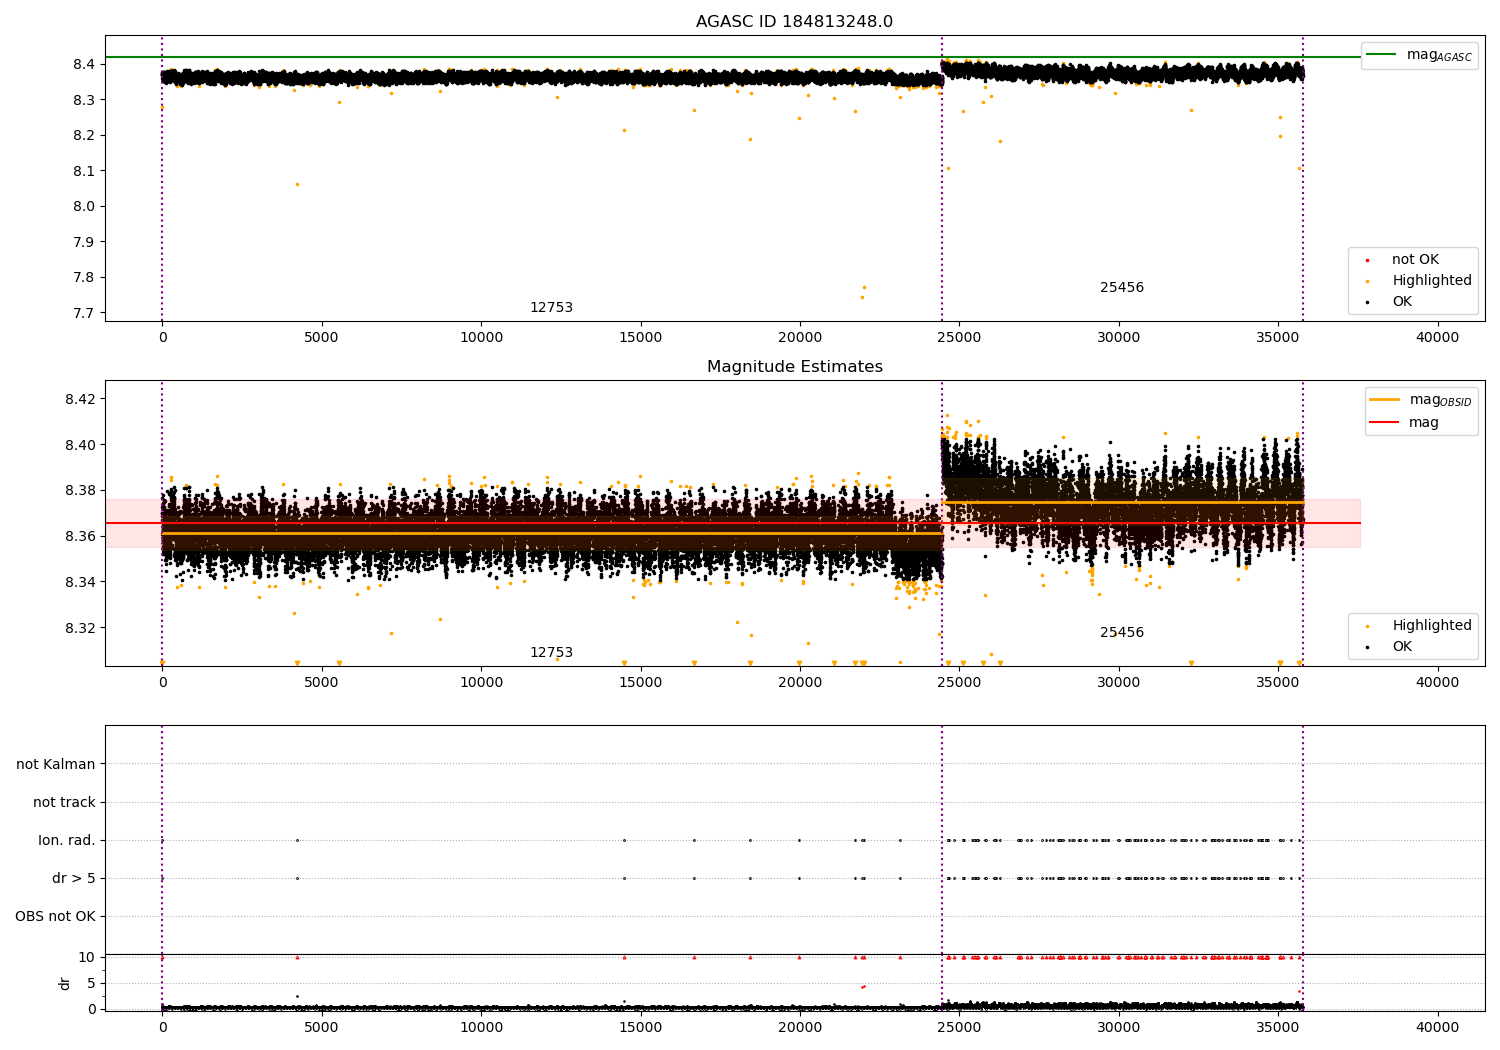Click the "8.42" y-axis tick label
Image resolution: width=1500 pixels, height=1050 pixels.
[79, 399]
